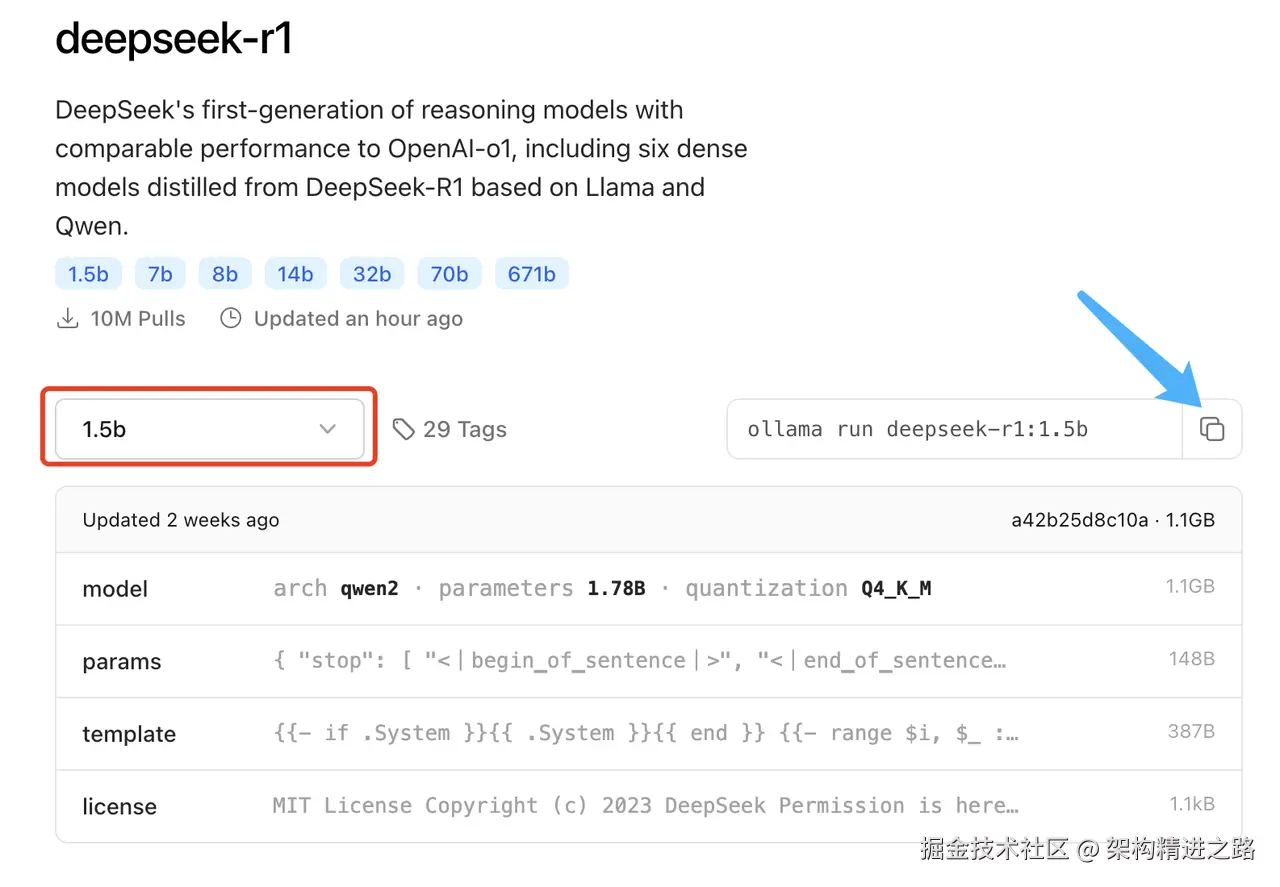
Task: Click the download icon next to 10M Pulls
Action: click(67, 319)
